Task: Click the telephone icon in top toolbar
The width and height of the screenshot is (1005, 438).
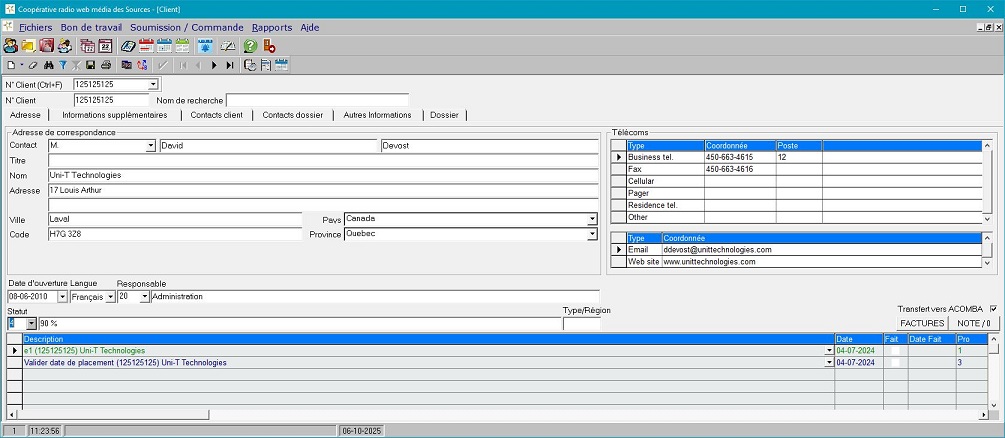Action: pos(128,46)
